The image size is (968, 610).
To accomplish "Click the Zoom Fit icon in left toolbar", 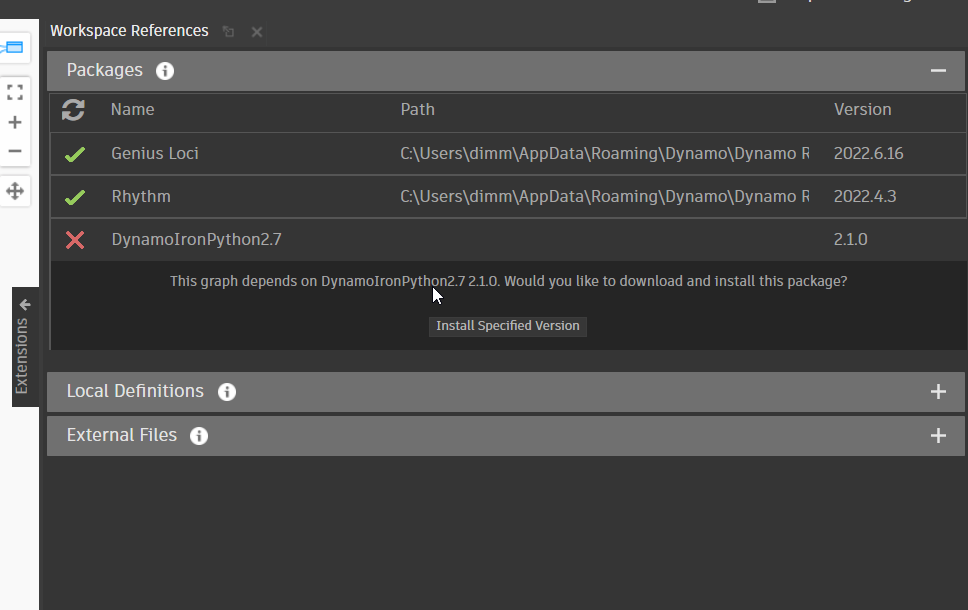I will [14, 92].
